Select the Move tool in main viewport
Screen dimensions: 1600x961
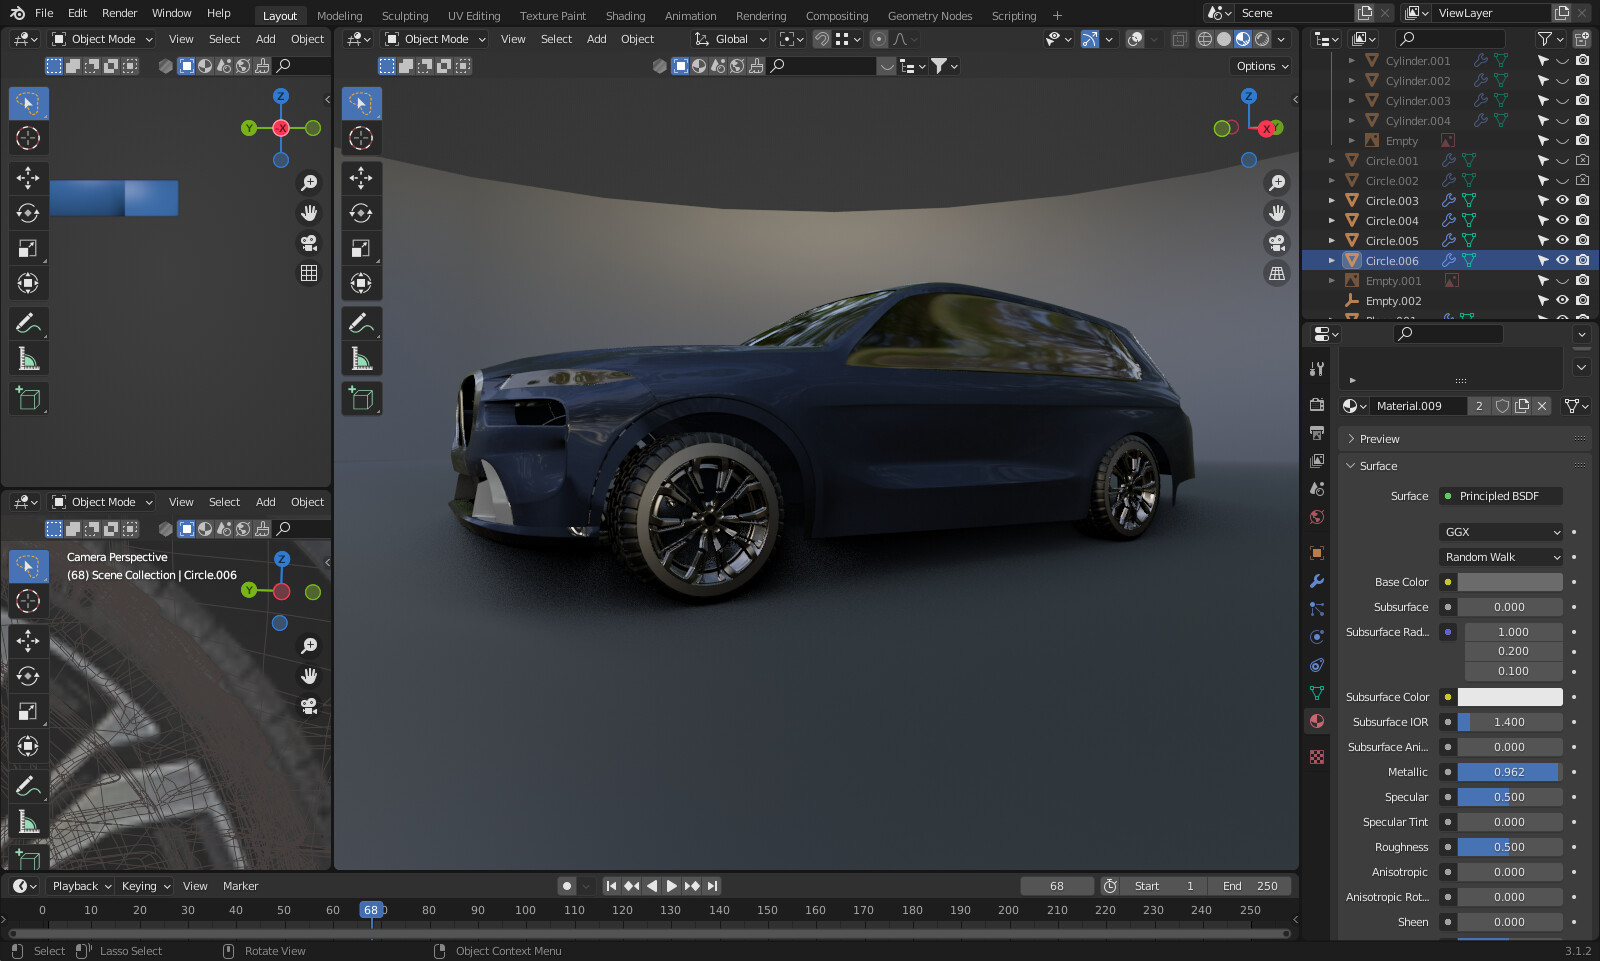coord(361,178)
